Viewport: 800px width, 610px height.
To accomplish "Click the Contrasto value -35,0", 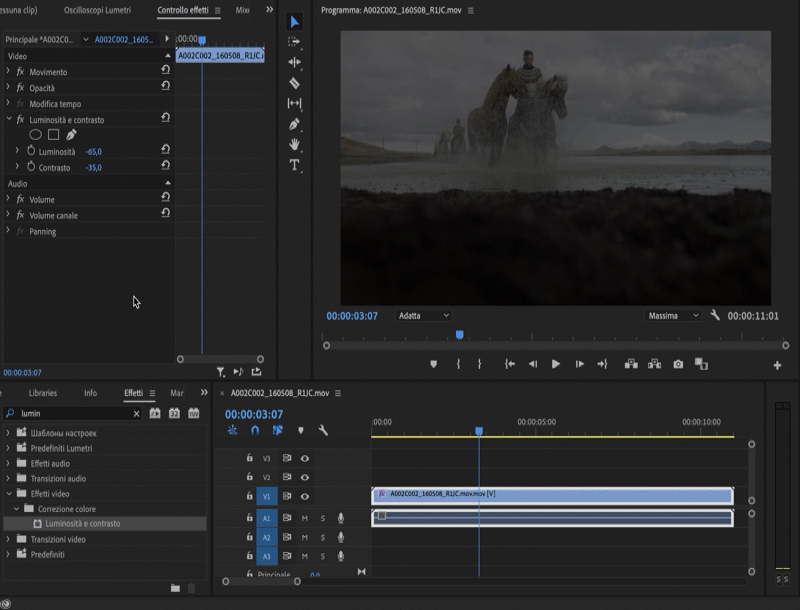I will 93,168.
